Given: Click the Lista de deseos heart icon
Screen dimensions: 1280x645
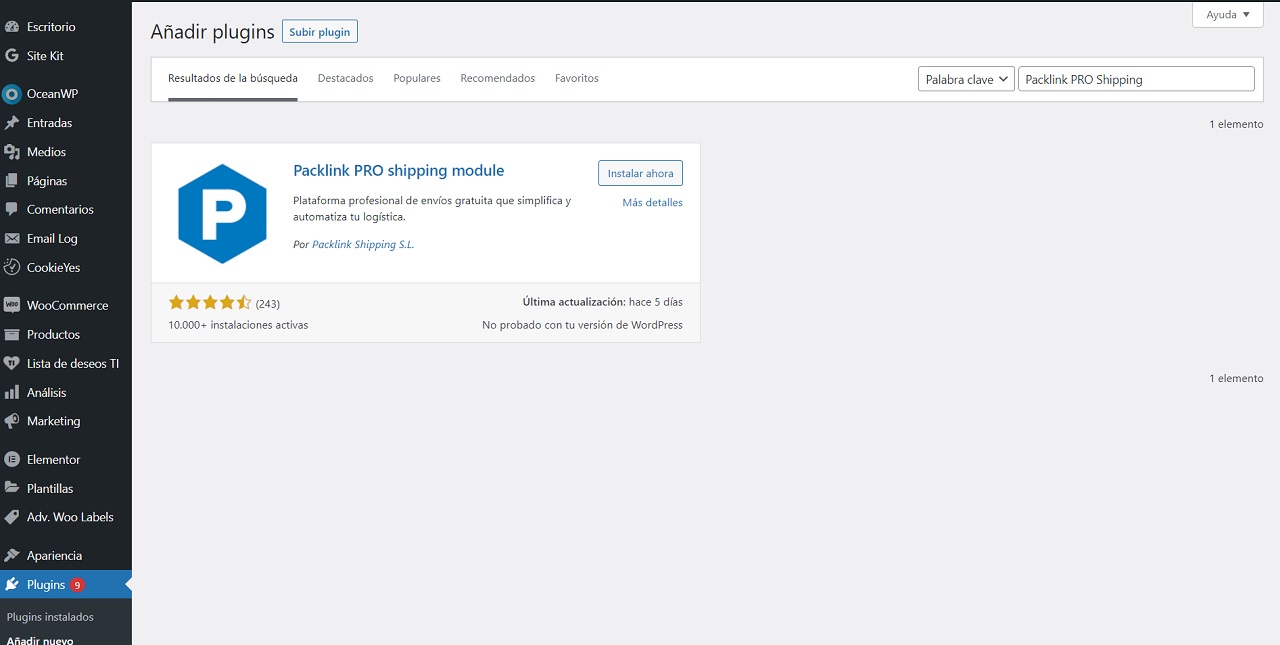Looking at the screenshot, I should point(12,364).
